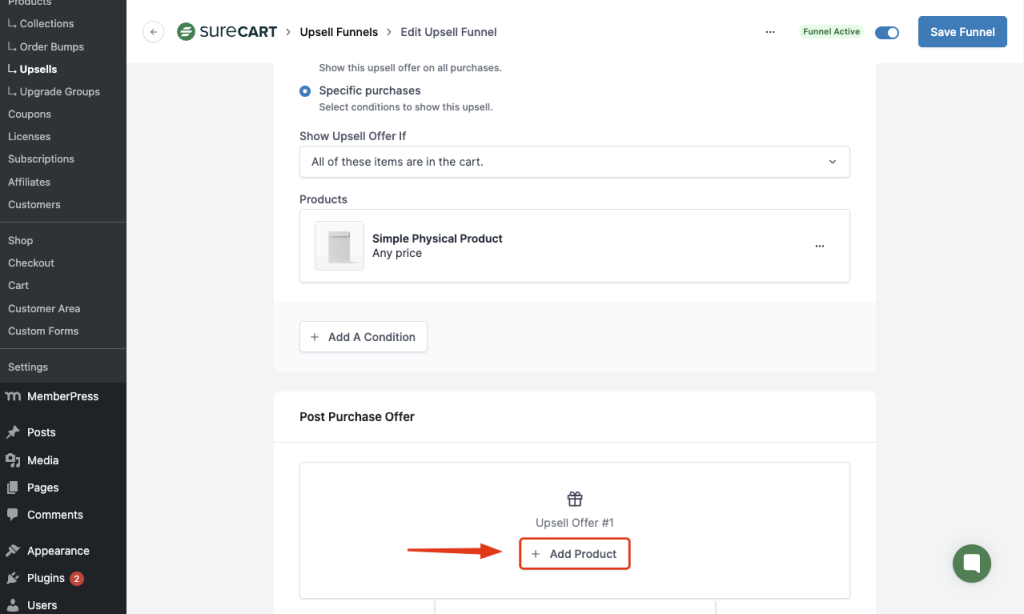Click the Save Funnel button
This screenshot has height=614, width=1024.
click(x=962, y=32)
